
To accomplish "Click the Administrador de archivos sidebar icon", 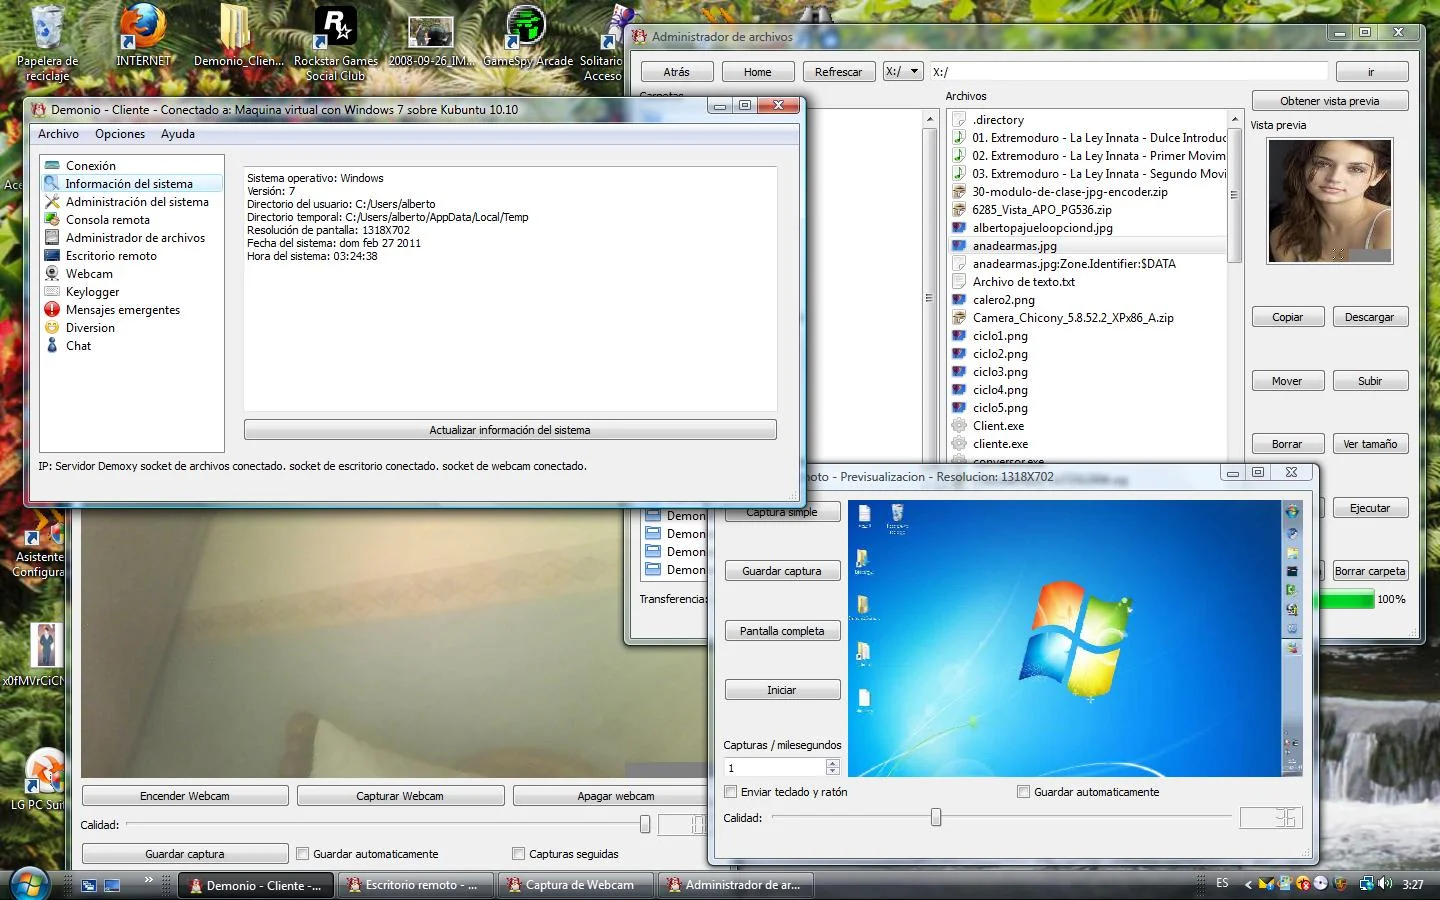I will (52, 238).
